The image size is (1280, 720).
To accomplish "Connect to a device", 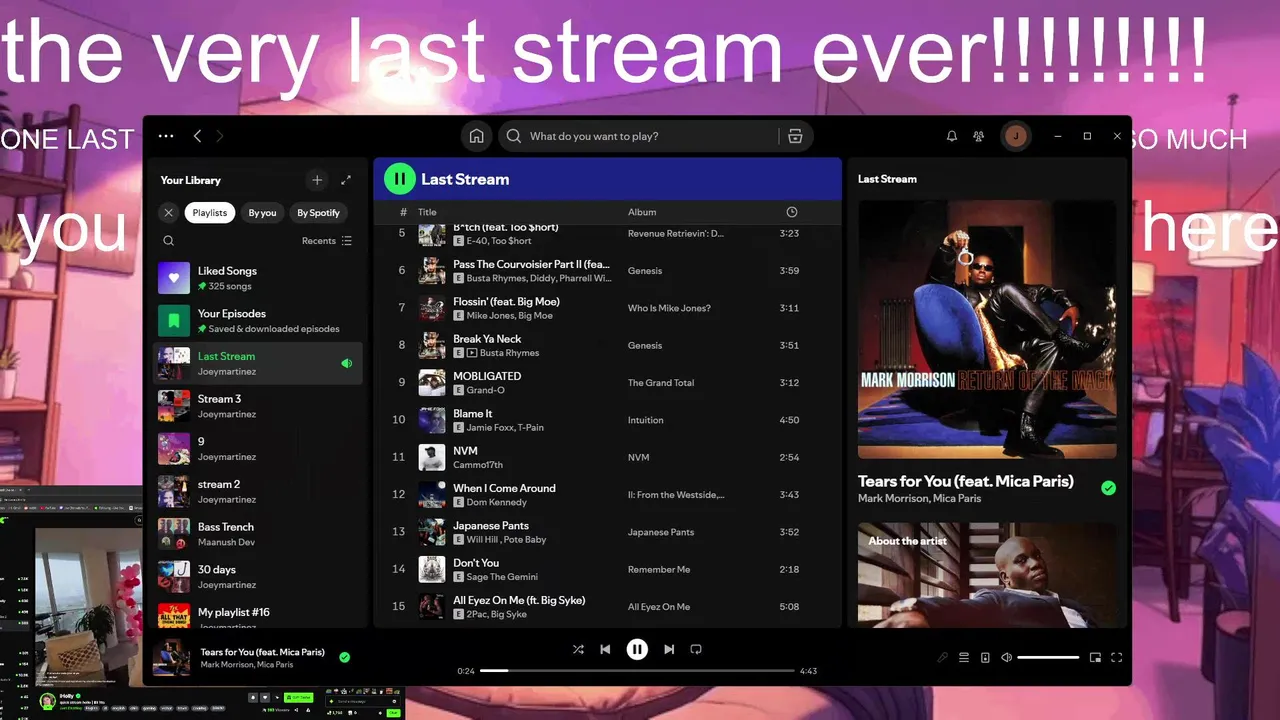I will [x=985, y=657].
